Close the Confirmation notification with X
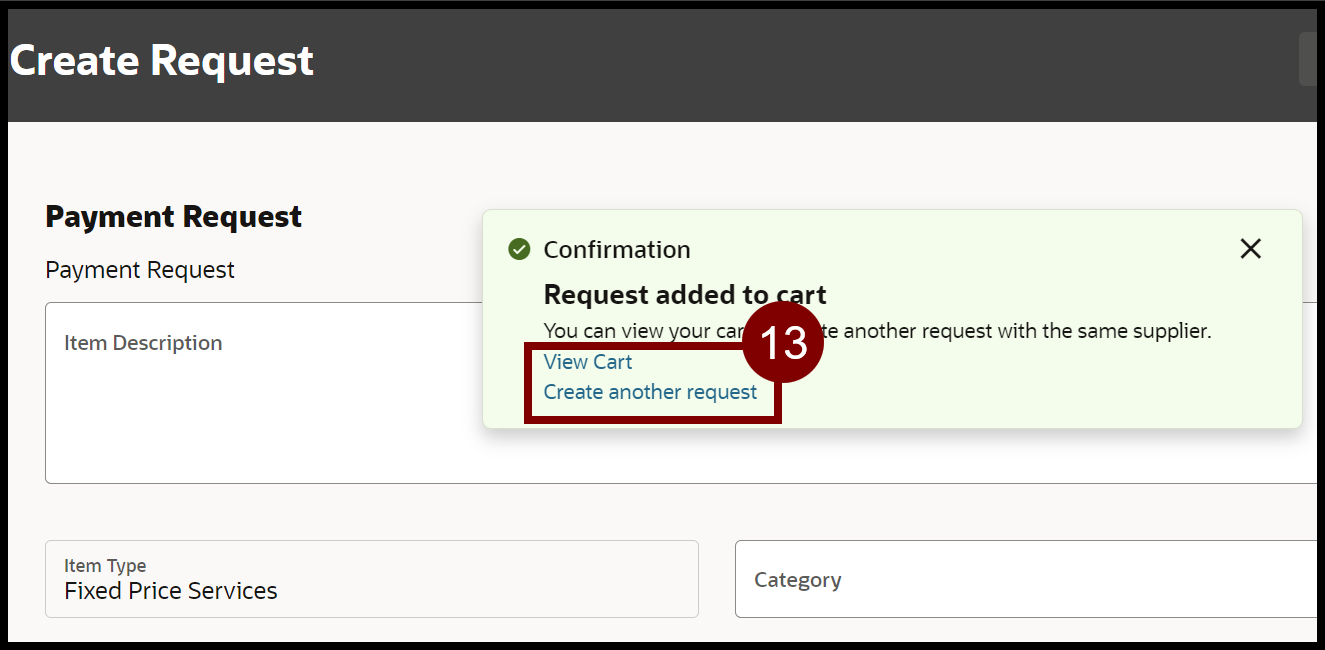Screen dimensions: 1325x650 click(x=1250, y=249)
